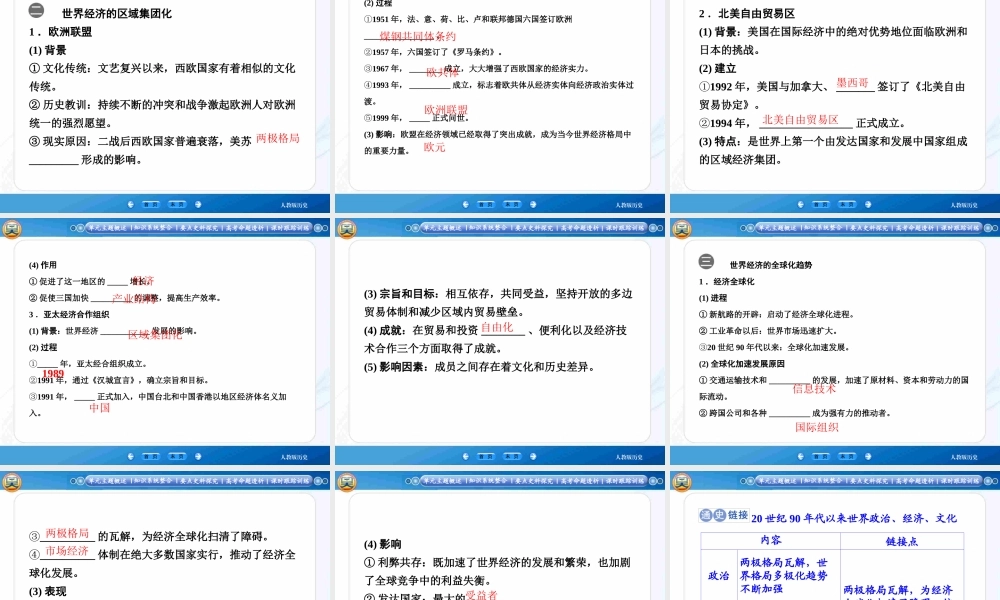Click the 链接点 column header in the table
This screenshot has width=1000, height=600.
pos(902,541)
